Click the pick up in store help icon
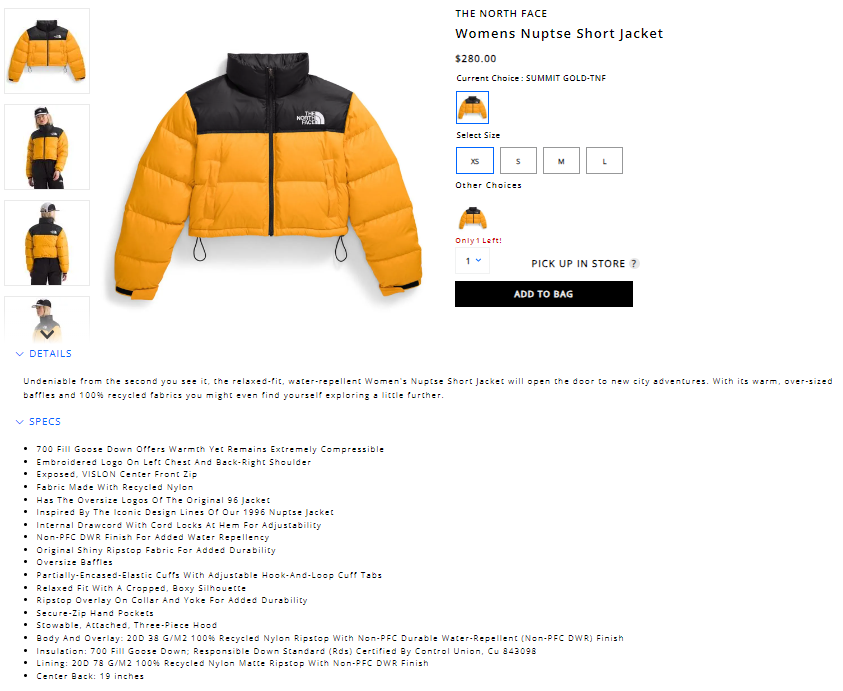 tap(634, 263)
